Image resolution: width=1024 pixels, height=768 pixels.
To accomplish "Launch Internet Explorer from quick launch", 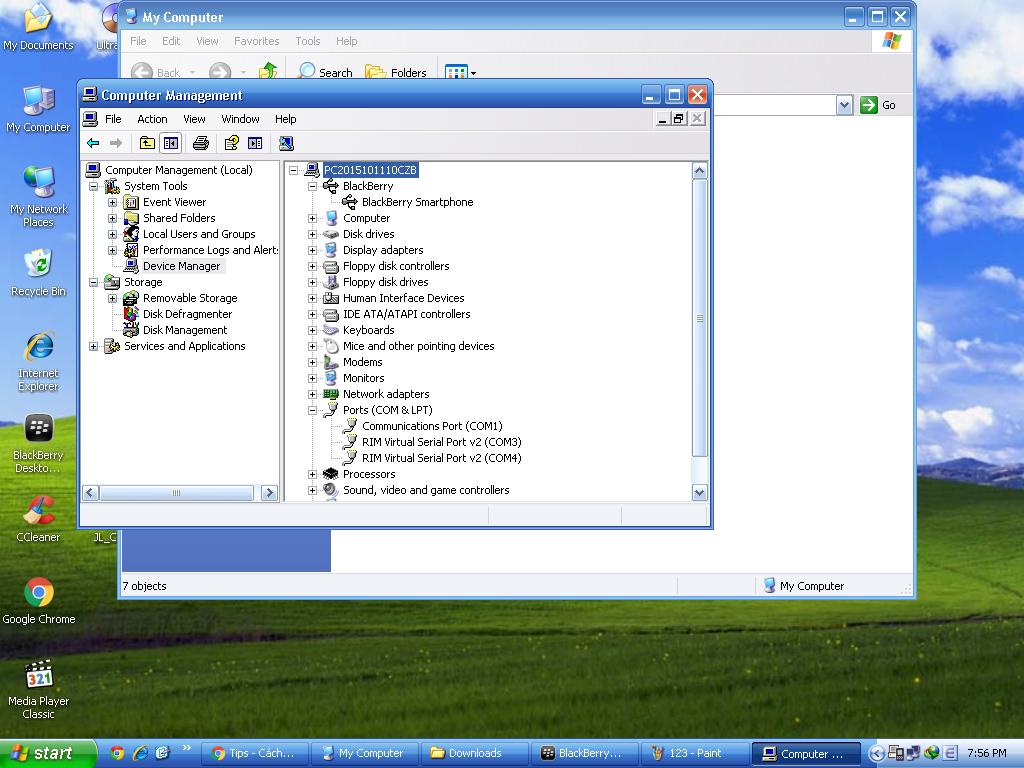I will [x=140, y=753].
